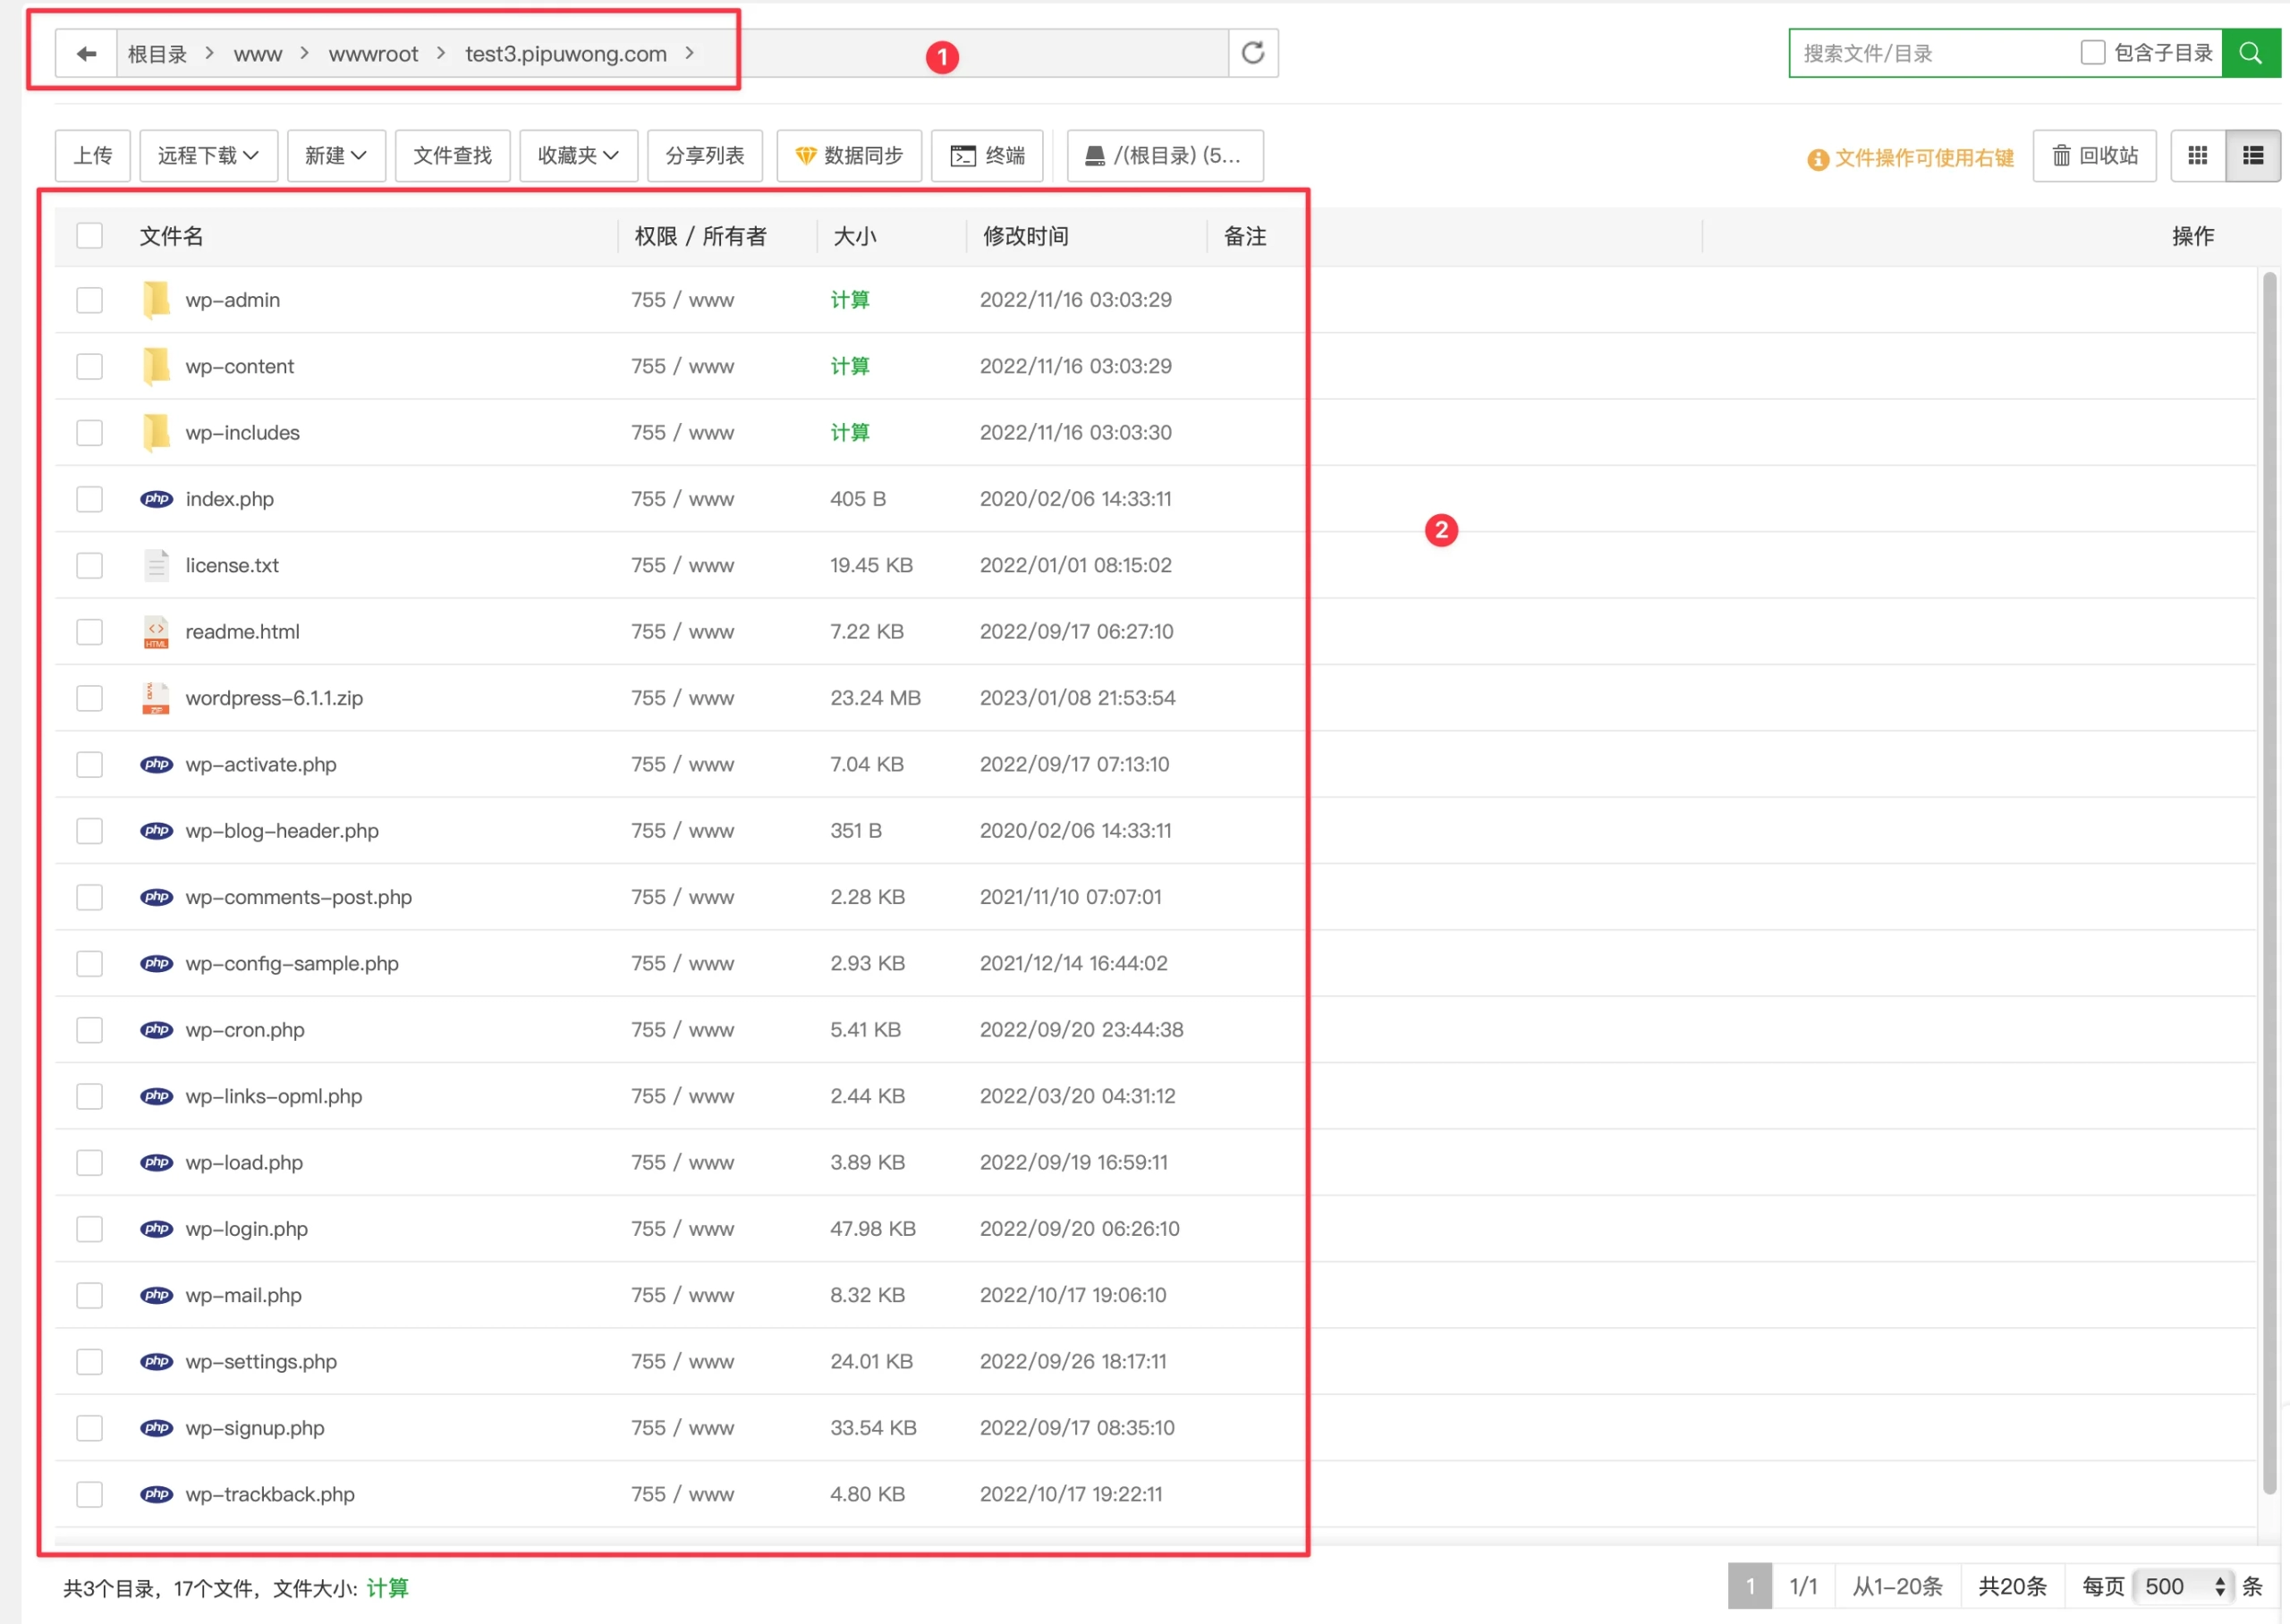The height and width of the screenshot is (1624, 2290).
Task: Go to wwwroot in the path
Action: pos(373,54)
